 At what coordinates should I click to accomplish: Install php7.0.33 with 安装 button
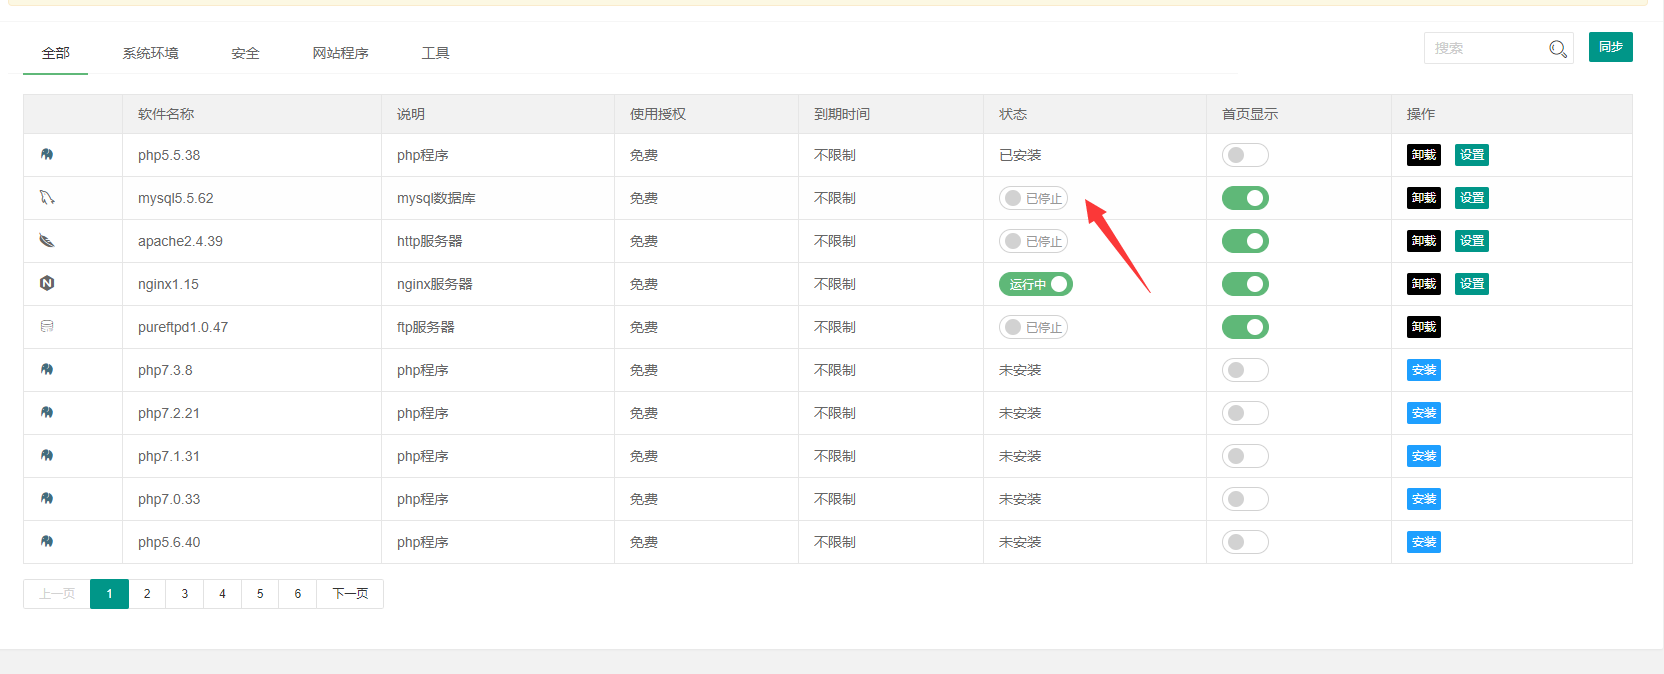(1424, 499)
